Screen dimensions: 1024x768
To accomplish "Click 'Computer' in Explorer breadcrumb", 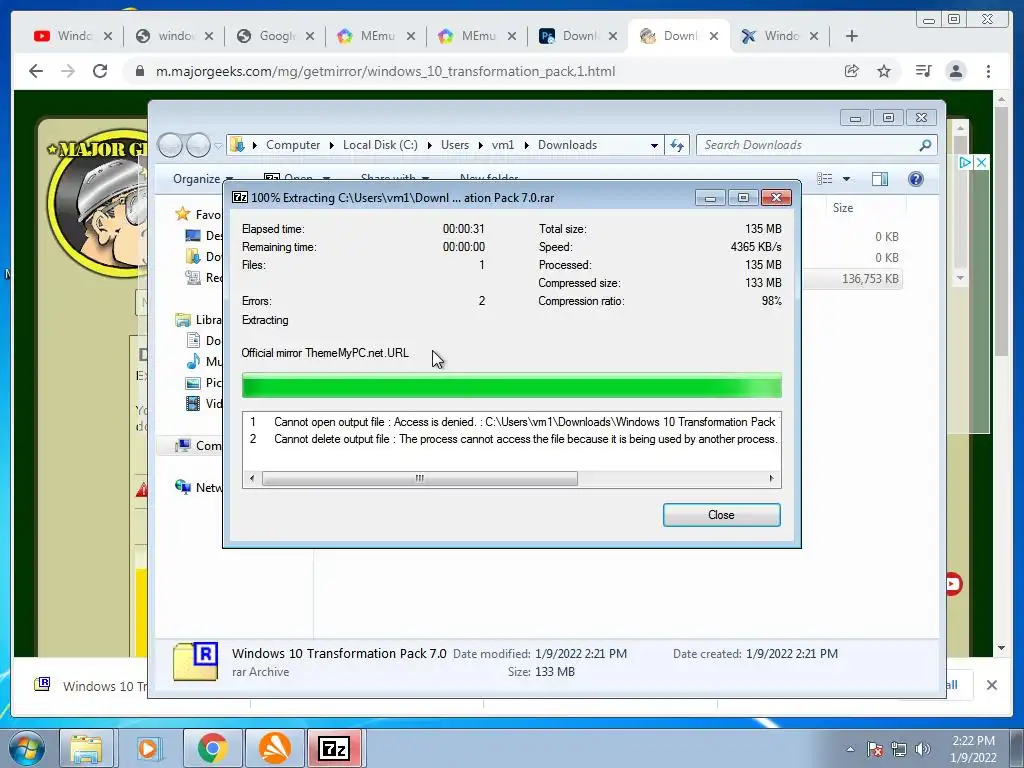I will (293, 145).
